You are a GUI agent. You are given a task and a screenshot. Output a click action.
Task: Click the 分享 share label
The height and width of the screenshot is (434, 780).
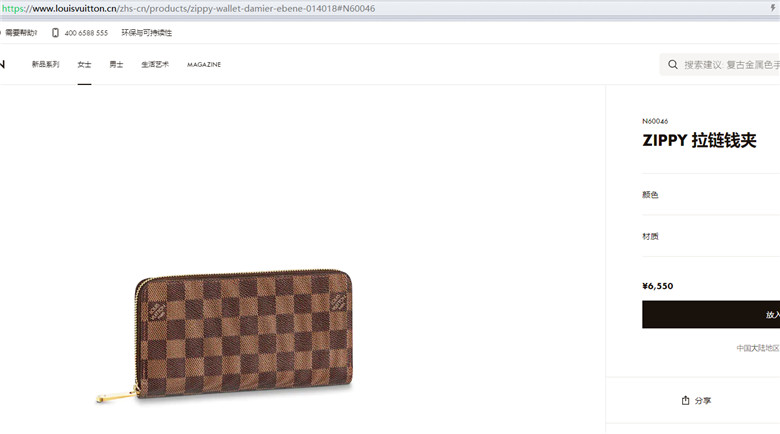703,401
